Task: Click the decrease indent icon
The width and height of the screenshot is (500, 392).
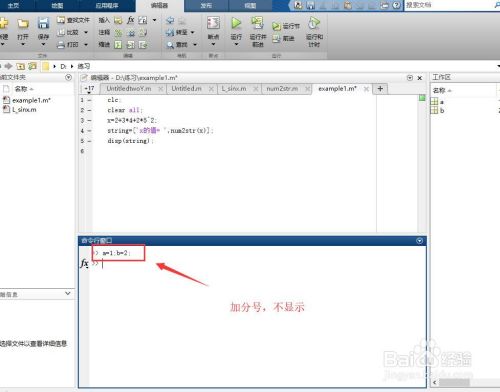Action: point(143,45)
